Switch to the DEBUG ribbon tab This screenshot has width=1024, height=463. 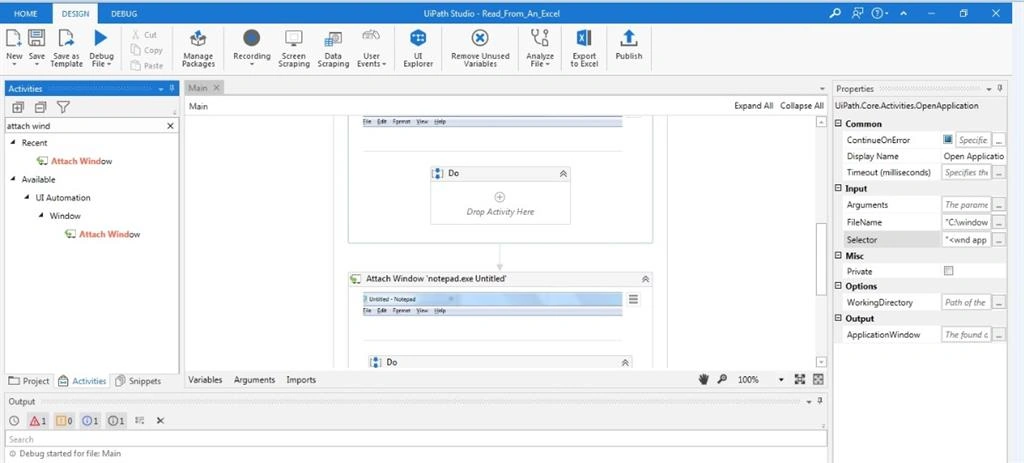[x=124, y=13]
